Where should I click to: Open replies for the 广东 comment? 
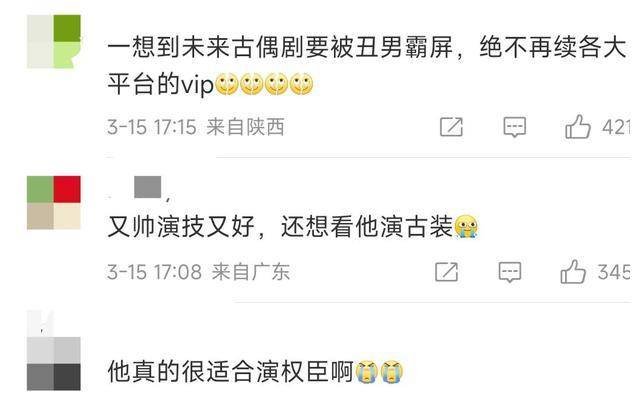point(510,272)
